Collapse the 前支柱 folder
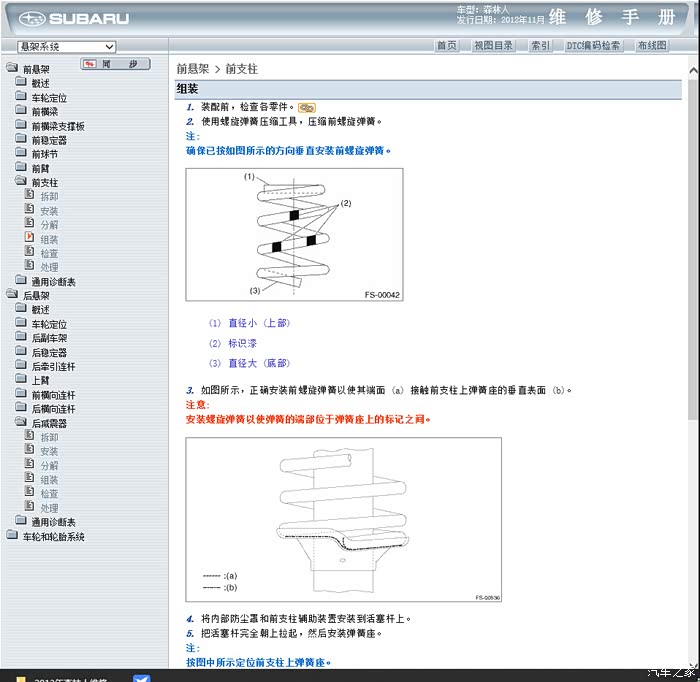This screenshot has width=700, height=682. [21, 183]
